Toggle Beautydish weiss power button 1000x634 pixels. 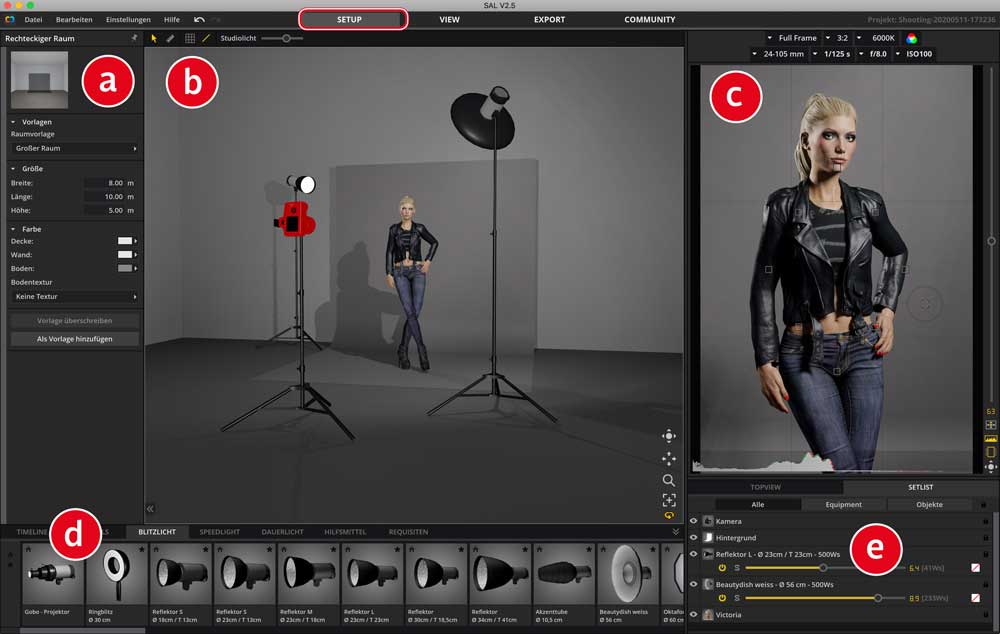point(722,598)
